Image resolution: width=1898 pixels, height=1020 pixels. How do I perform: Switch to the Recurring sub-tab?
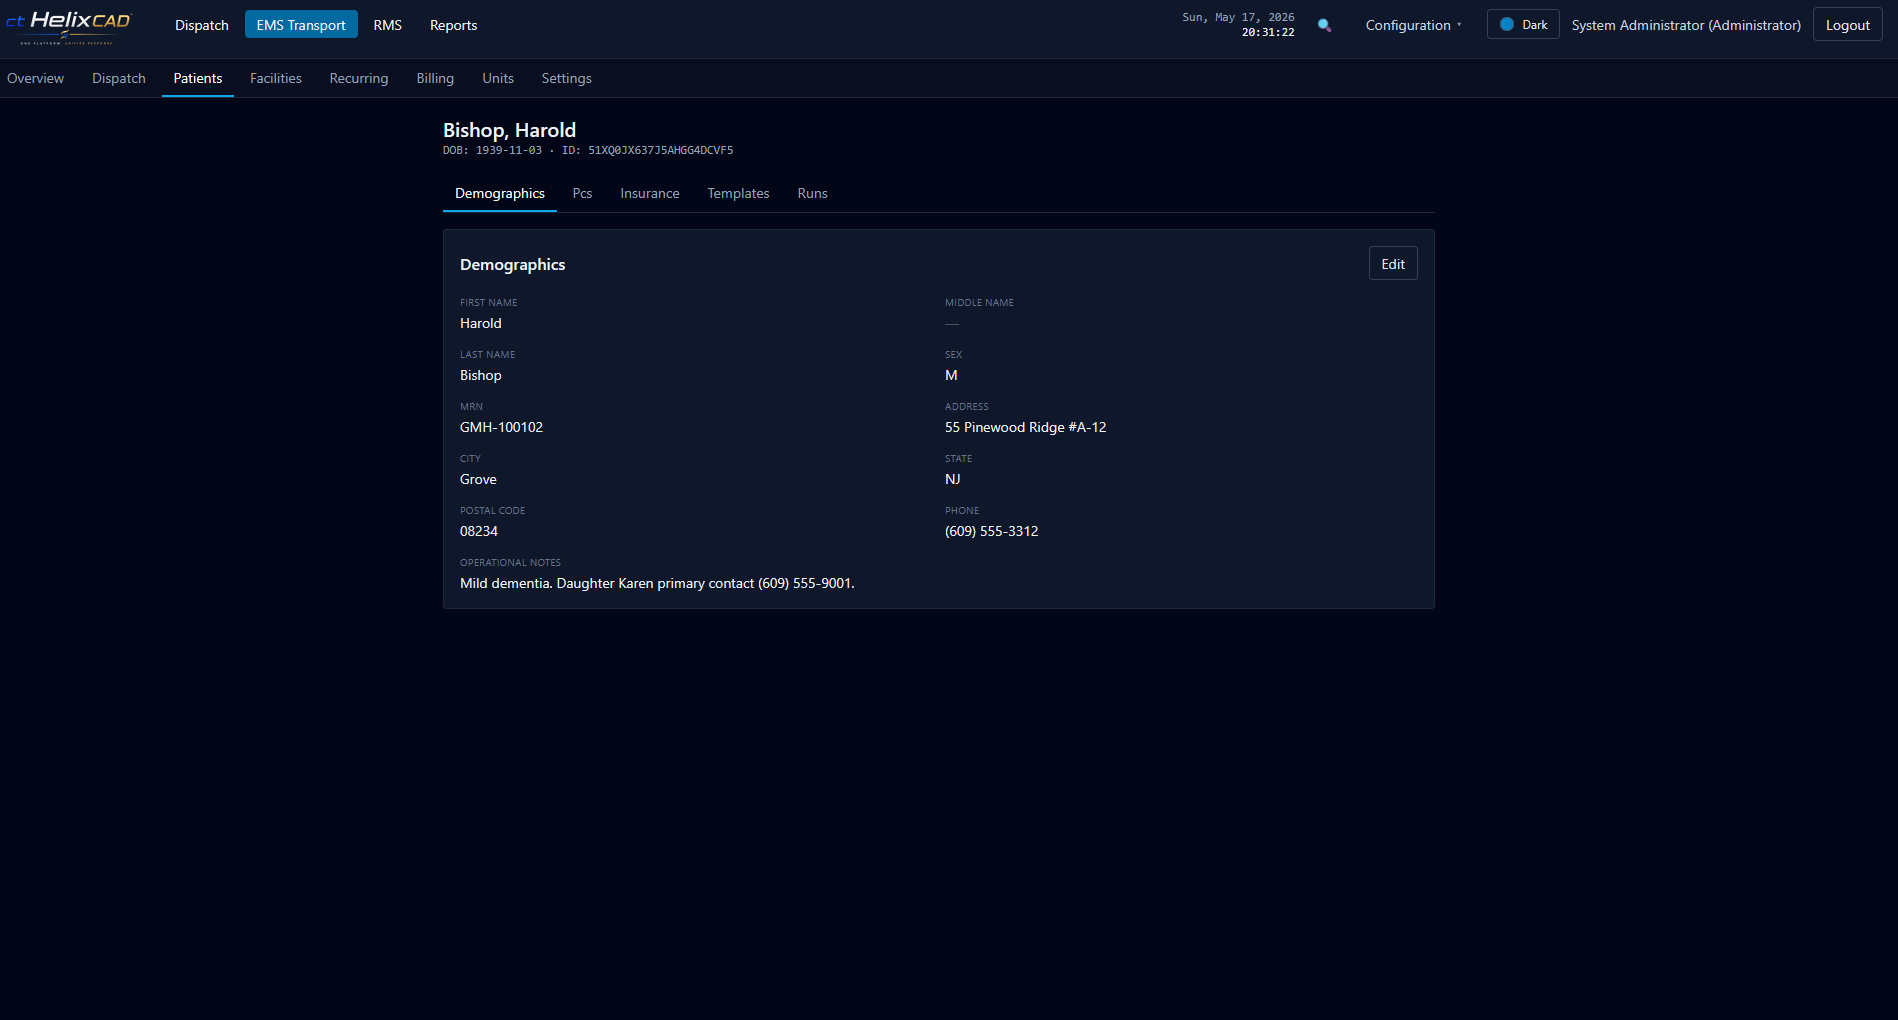pyautogui.click(x=359, y=78)
